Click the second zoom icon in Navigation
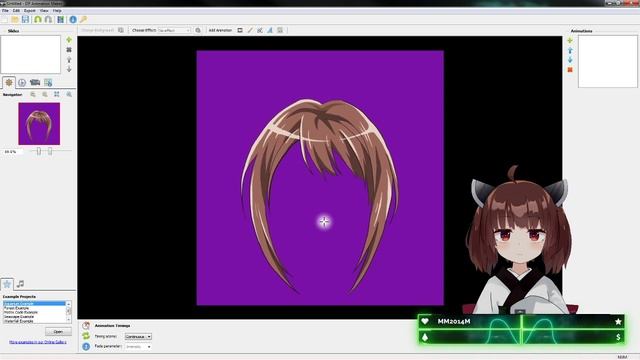 pos(44,94)
